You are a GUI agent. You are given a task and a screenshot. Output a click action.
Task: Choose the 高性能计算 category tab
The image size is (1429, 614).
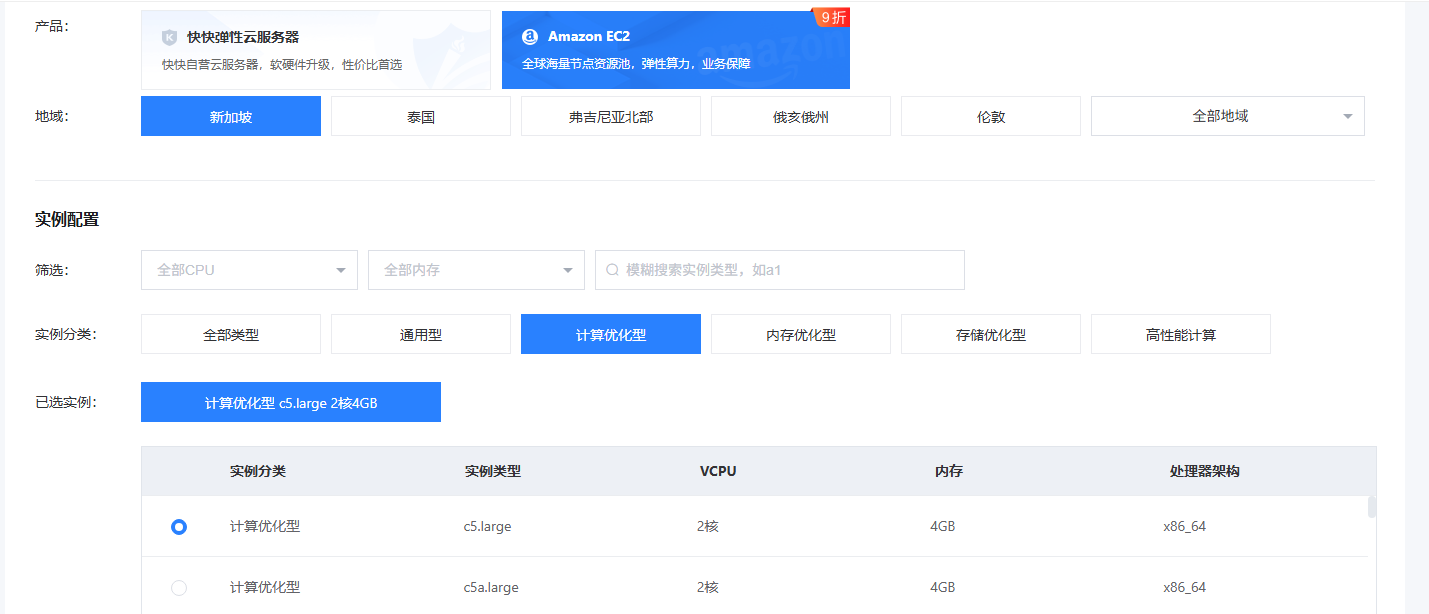(x=1181, y=335)
